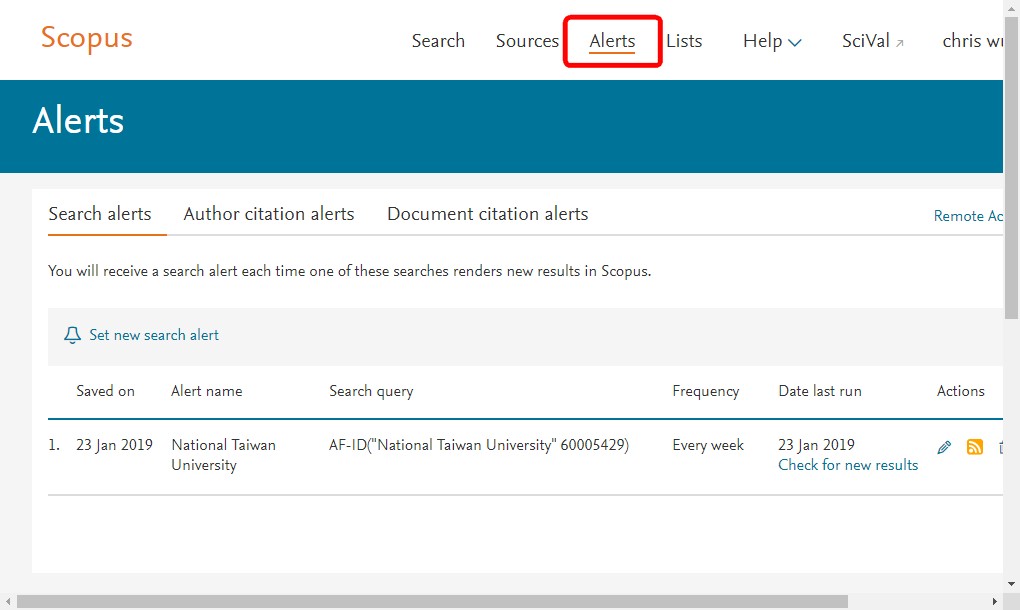Open the SciVal external link
The height and width of the screenshot is (610, 1020).
872,41
